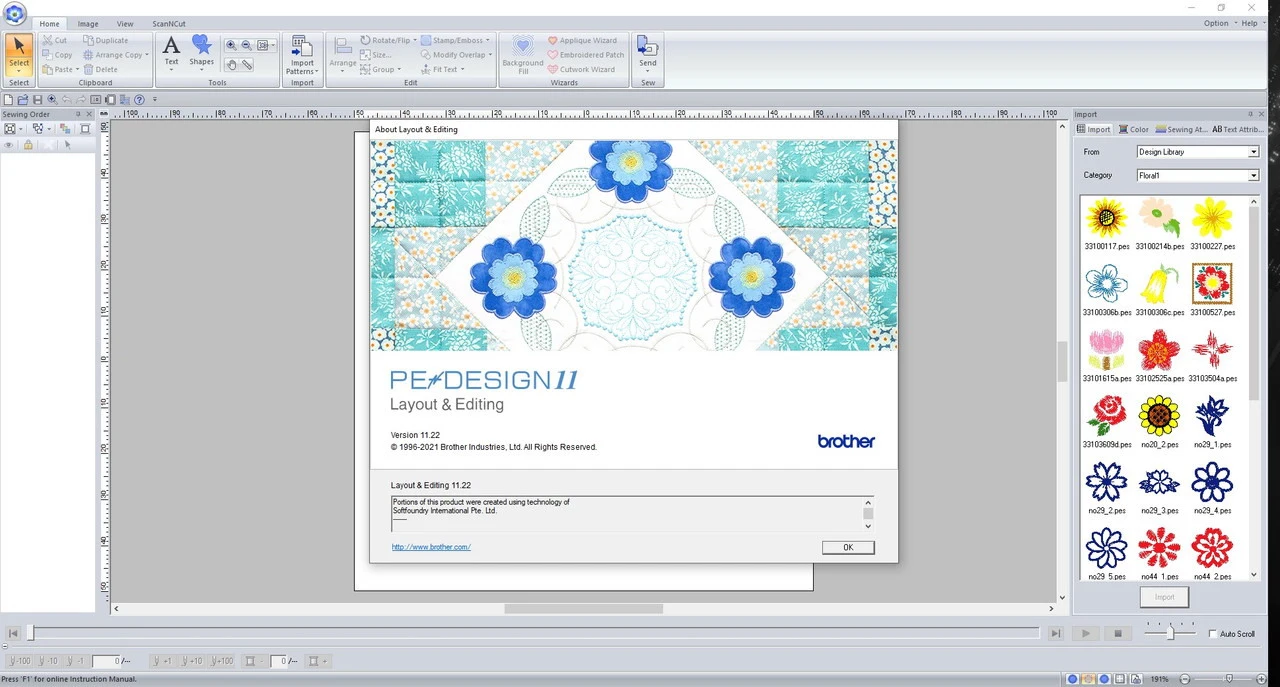Select the 33100117.pes sunflower thumbnail
Viewport: 1280px width, 687px height.
click(x=1107, y=223)
